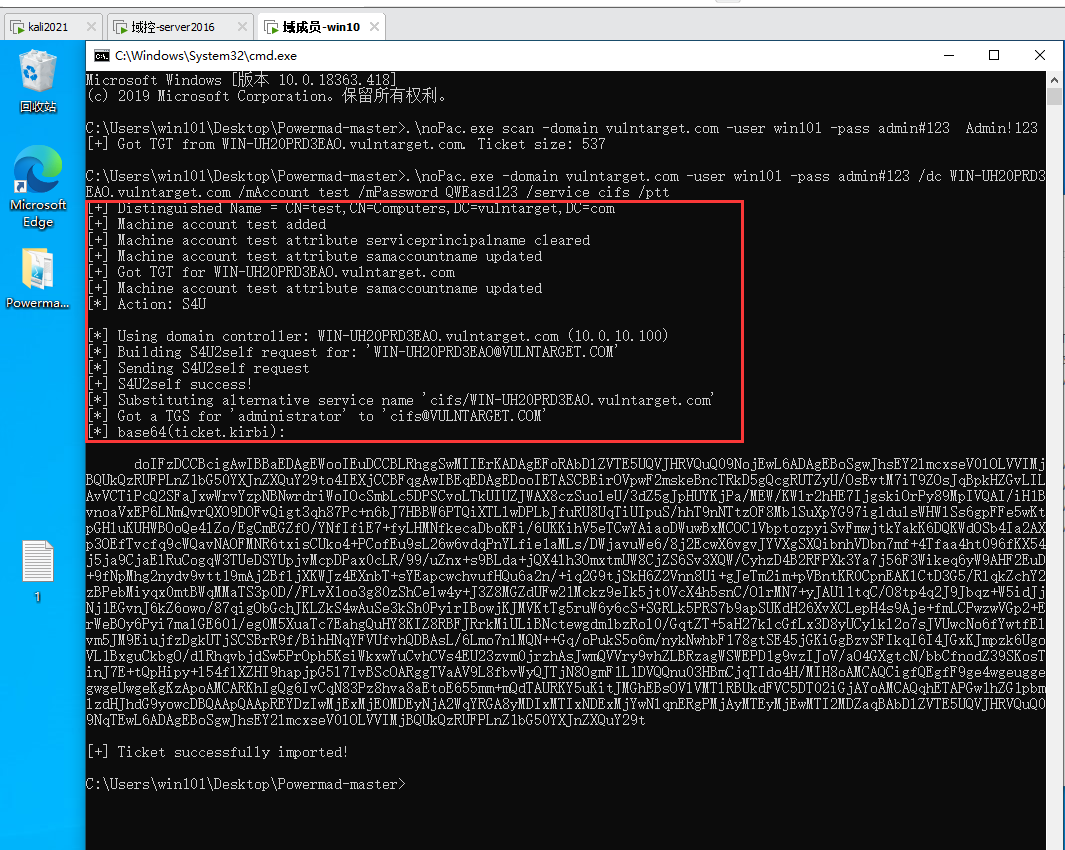
Task: Minimize the cmd.exe window
Action: click(949, 56)
